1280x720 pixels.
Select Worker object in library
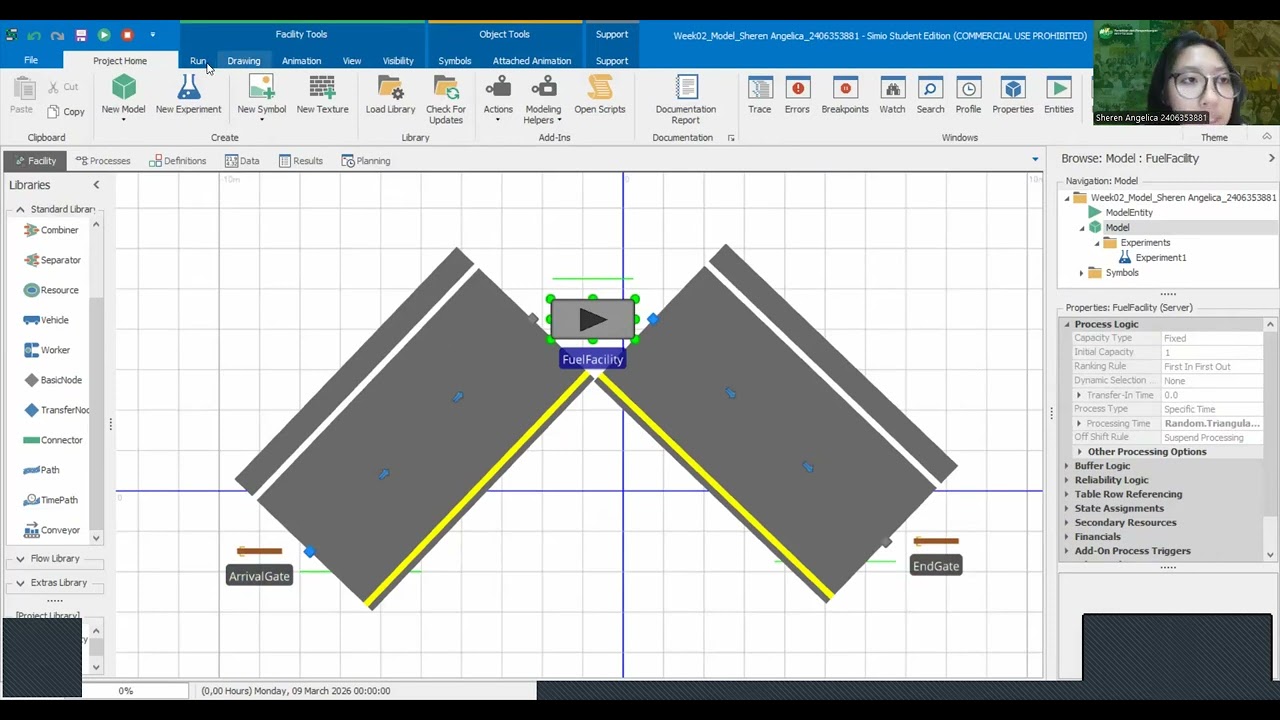coord(47,350)
